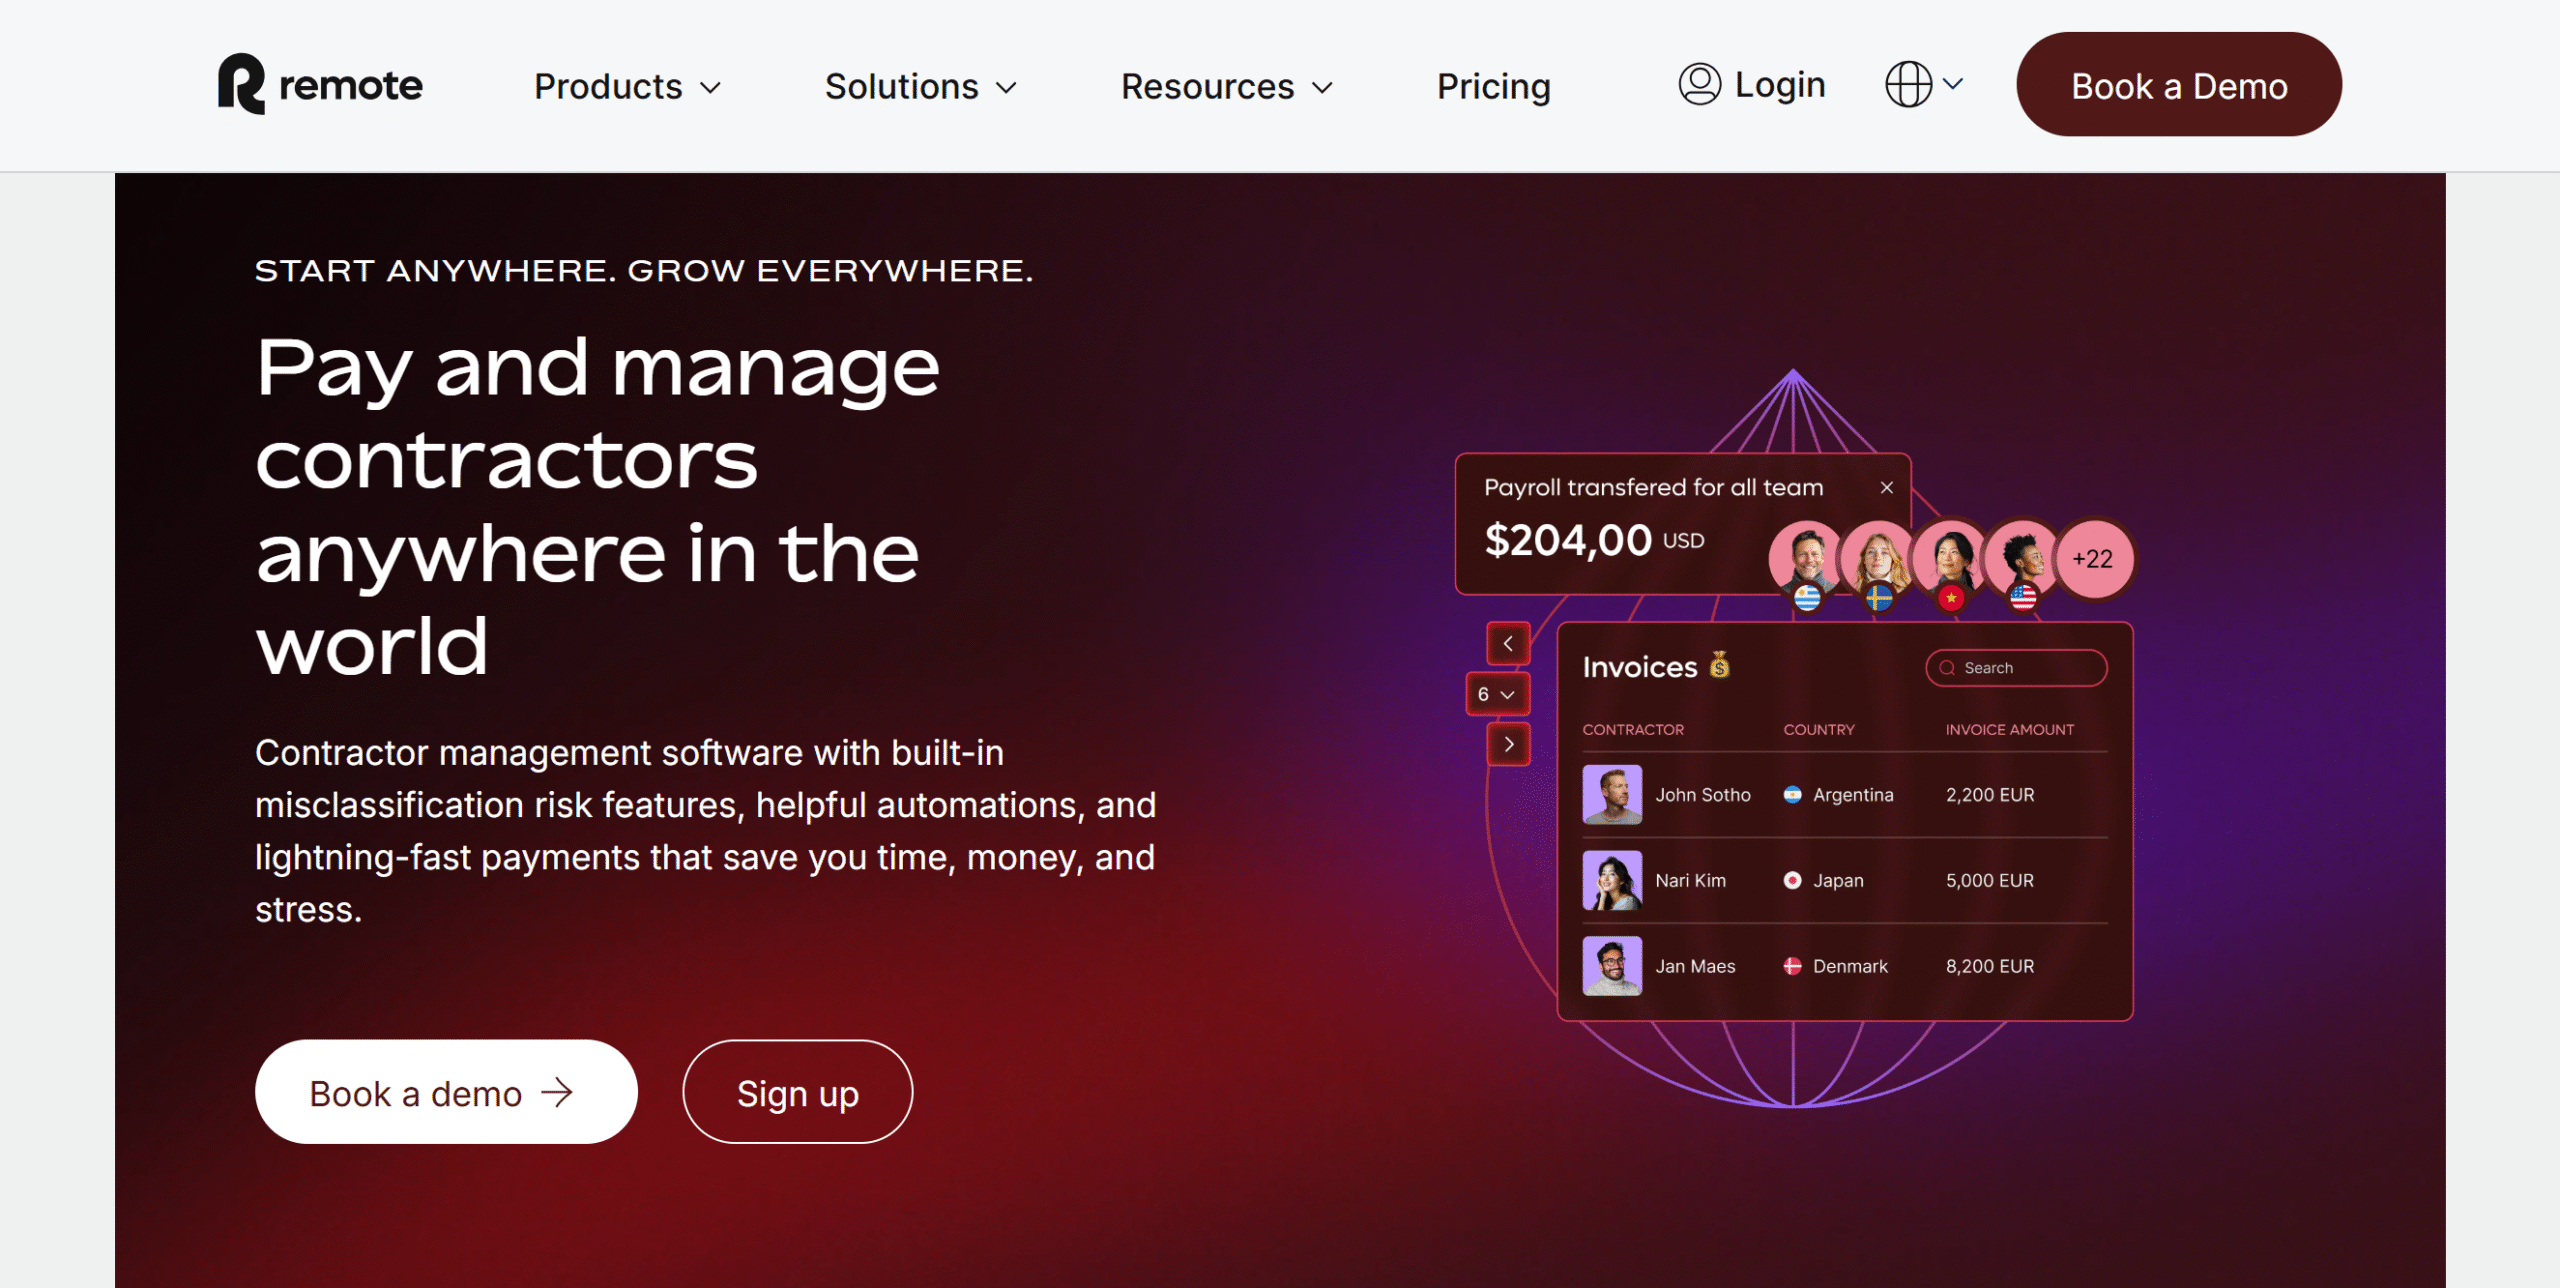The image size is (2560, 1288).
Task: Click the +22 team members badge
Action: click(x=2092, y=559)
